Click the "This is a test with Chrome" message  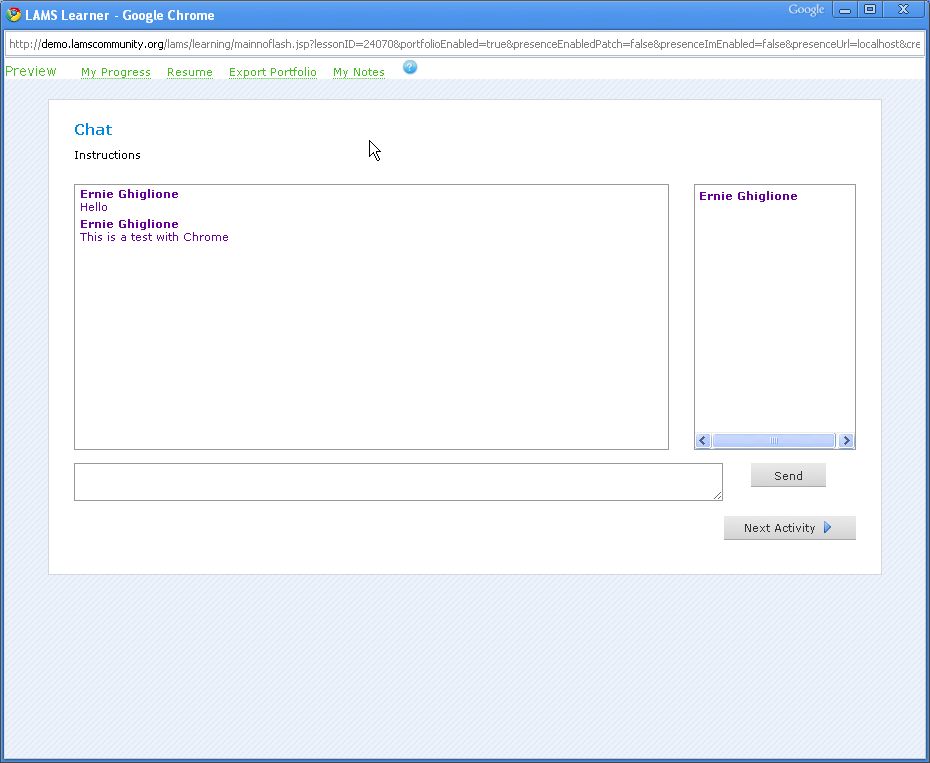[x=154, y=237]
